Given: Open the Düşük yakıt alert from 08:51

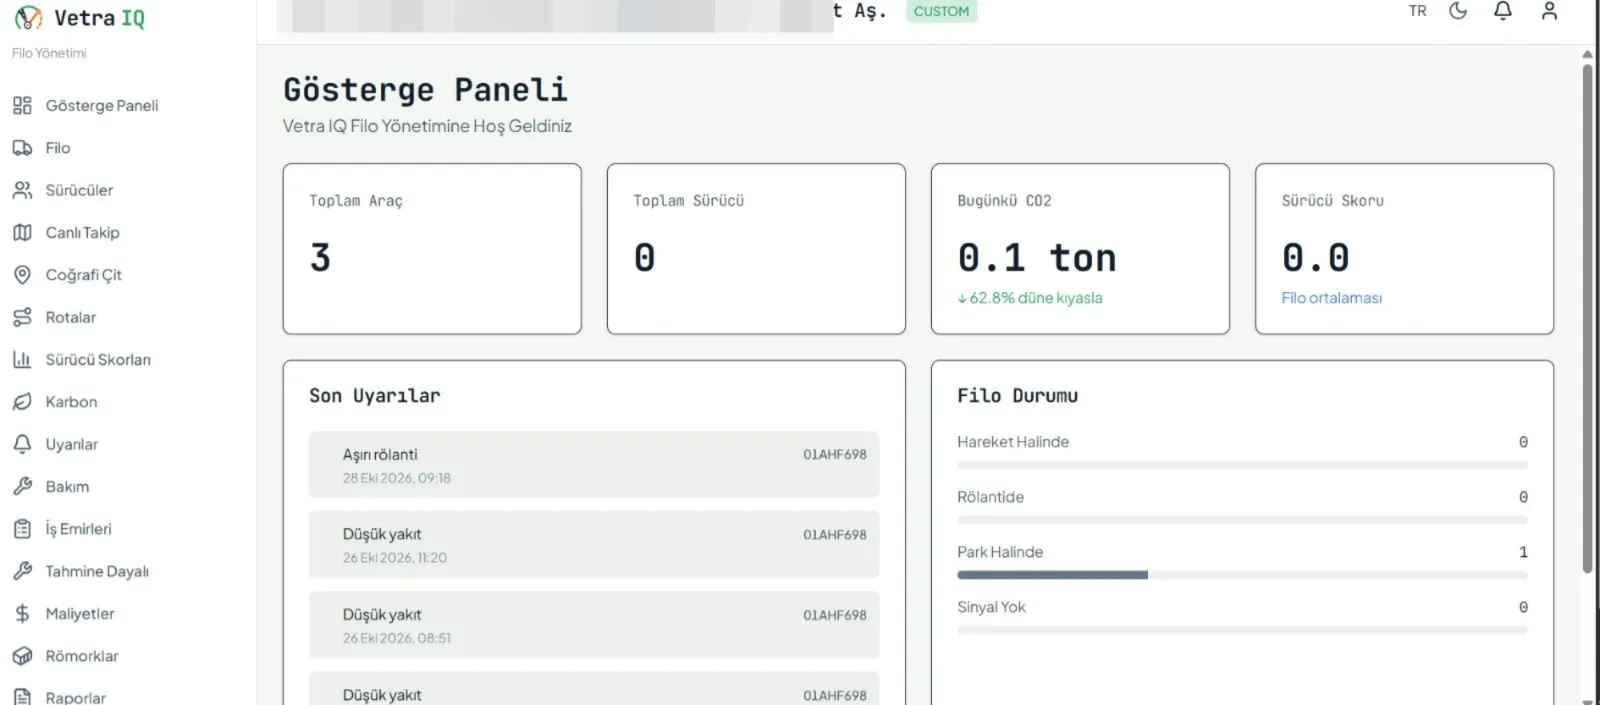Looking at the screenshot, I should (594, 625).
